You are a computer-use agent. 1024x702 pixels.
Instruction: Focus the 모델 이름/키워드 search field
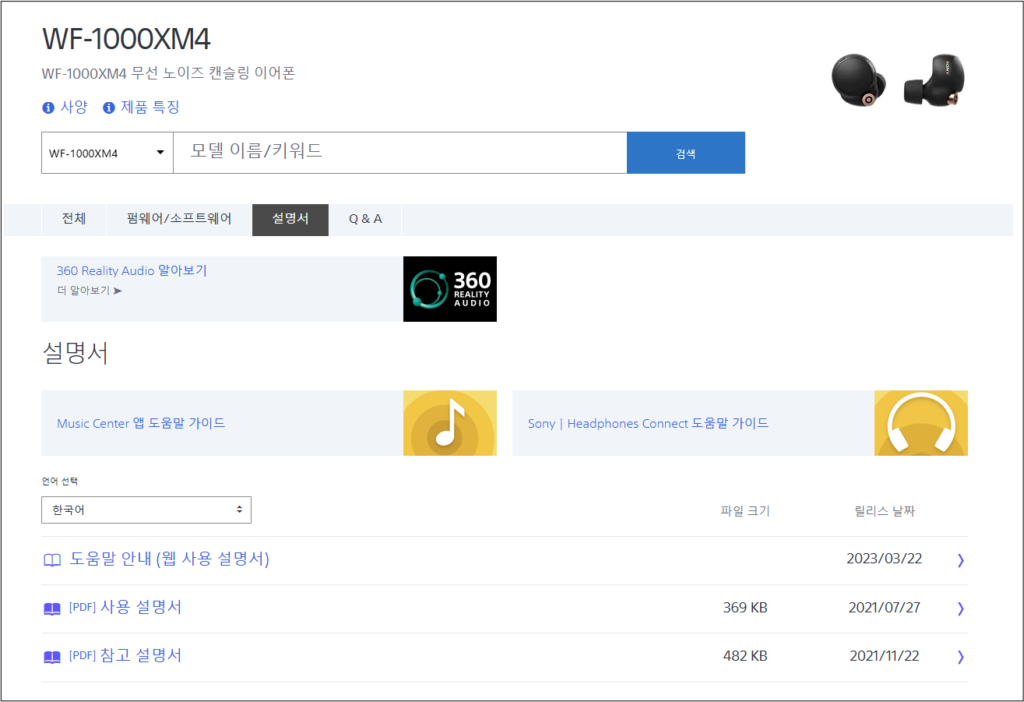coord(400,153)
